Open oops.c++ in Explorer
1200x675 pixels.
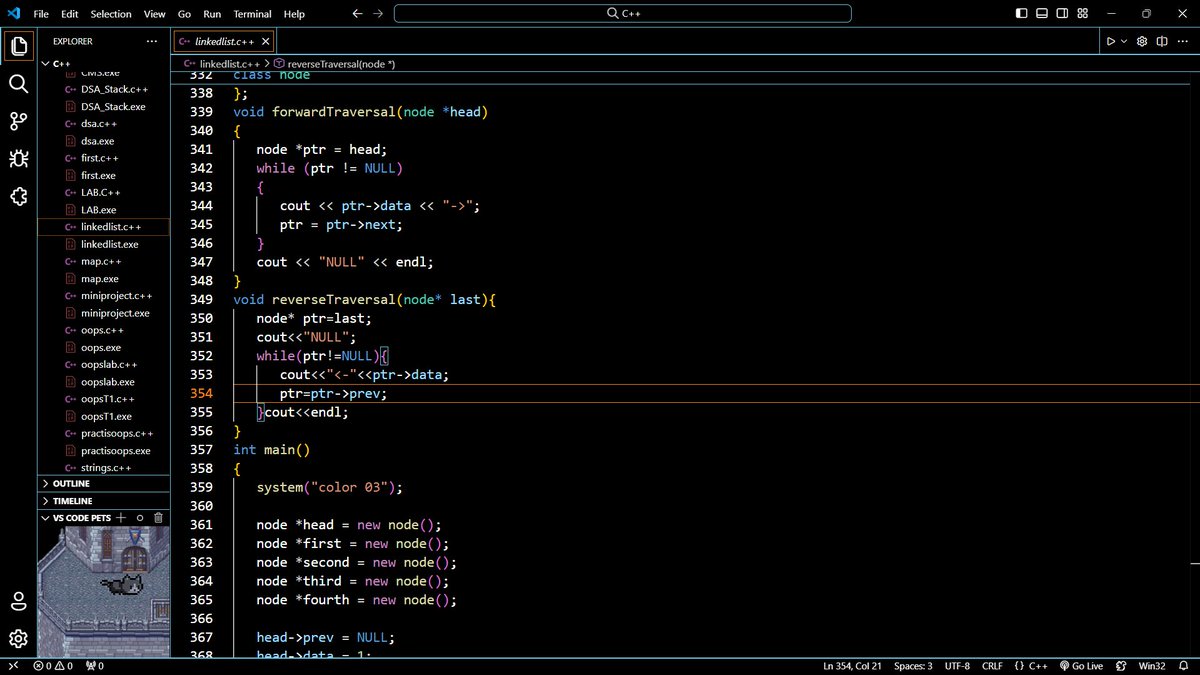[x=104, y=330]
